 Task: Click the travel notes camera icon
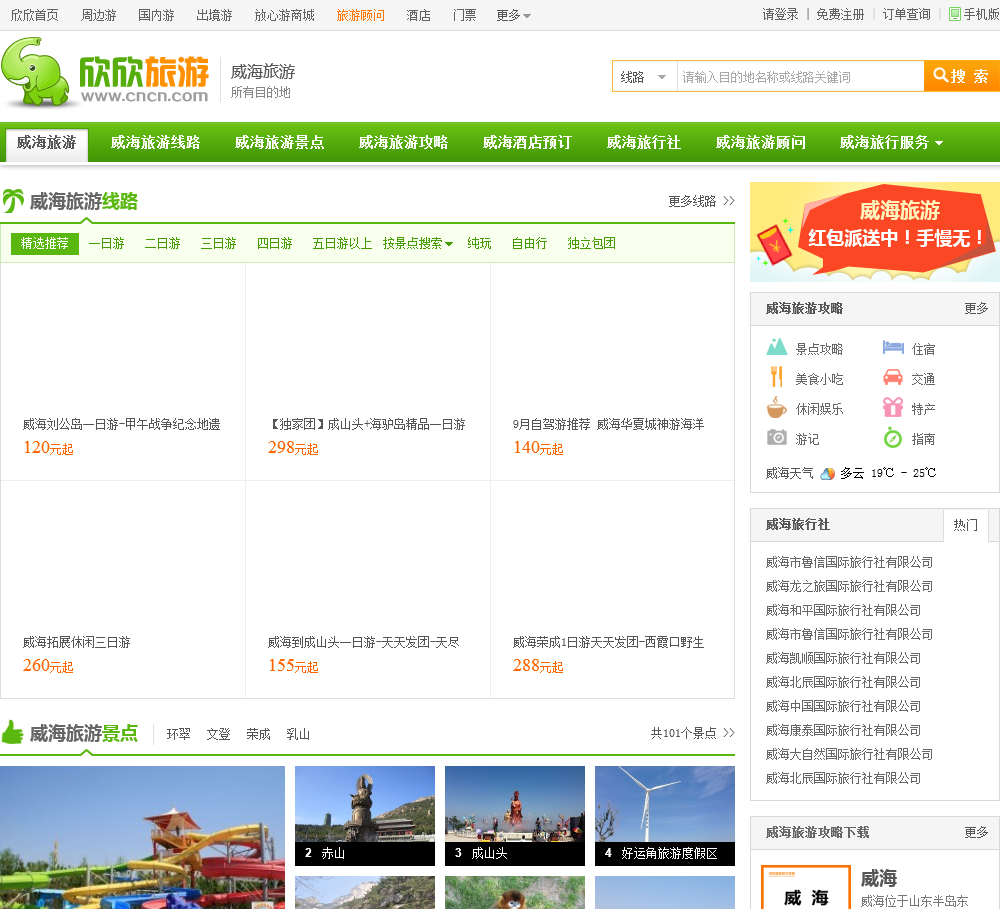click(776, 438)
